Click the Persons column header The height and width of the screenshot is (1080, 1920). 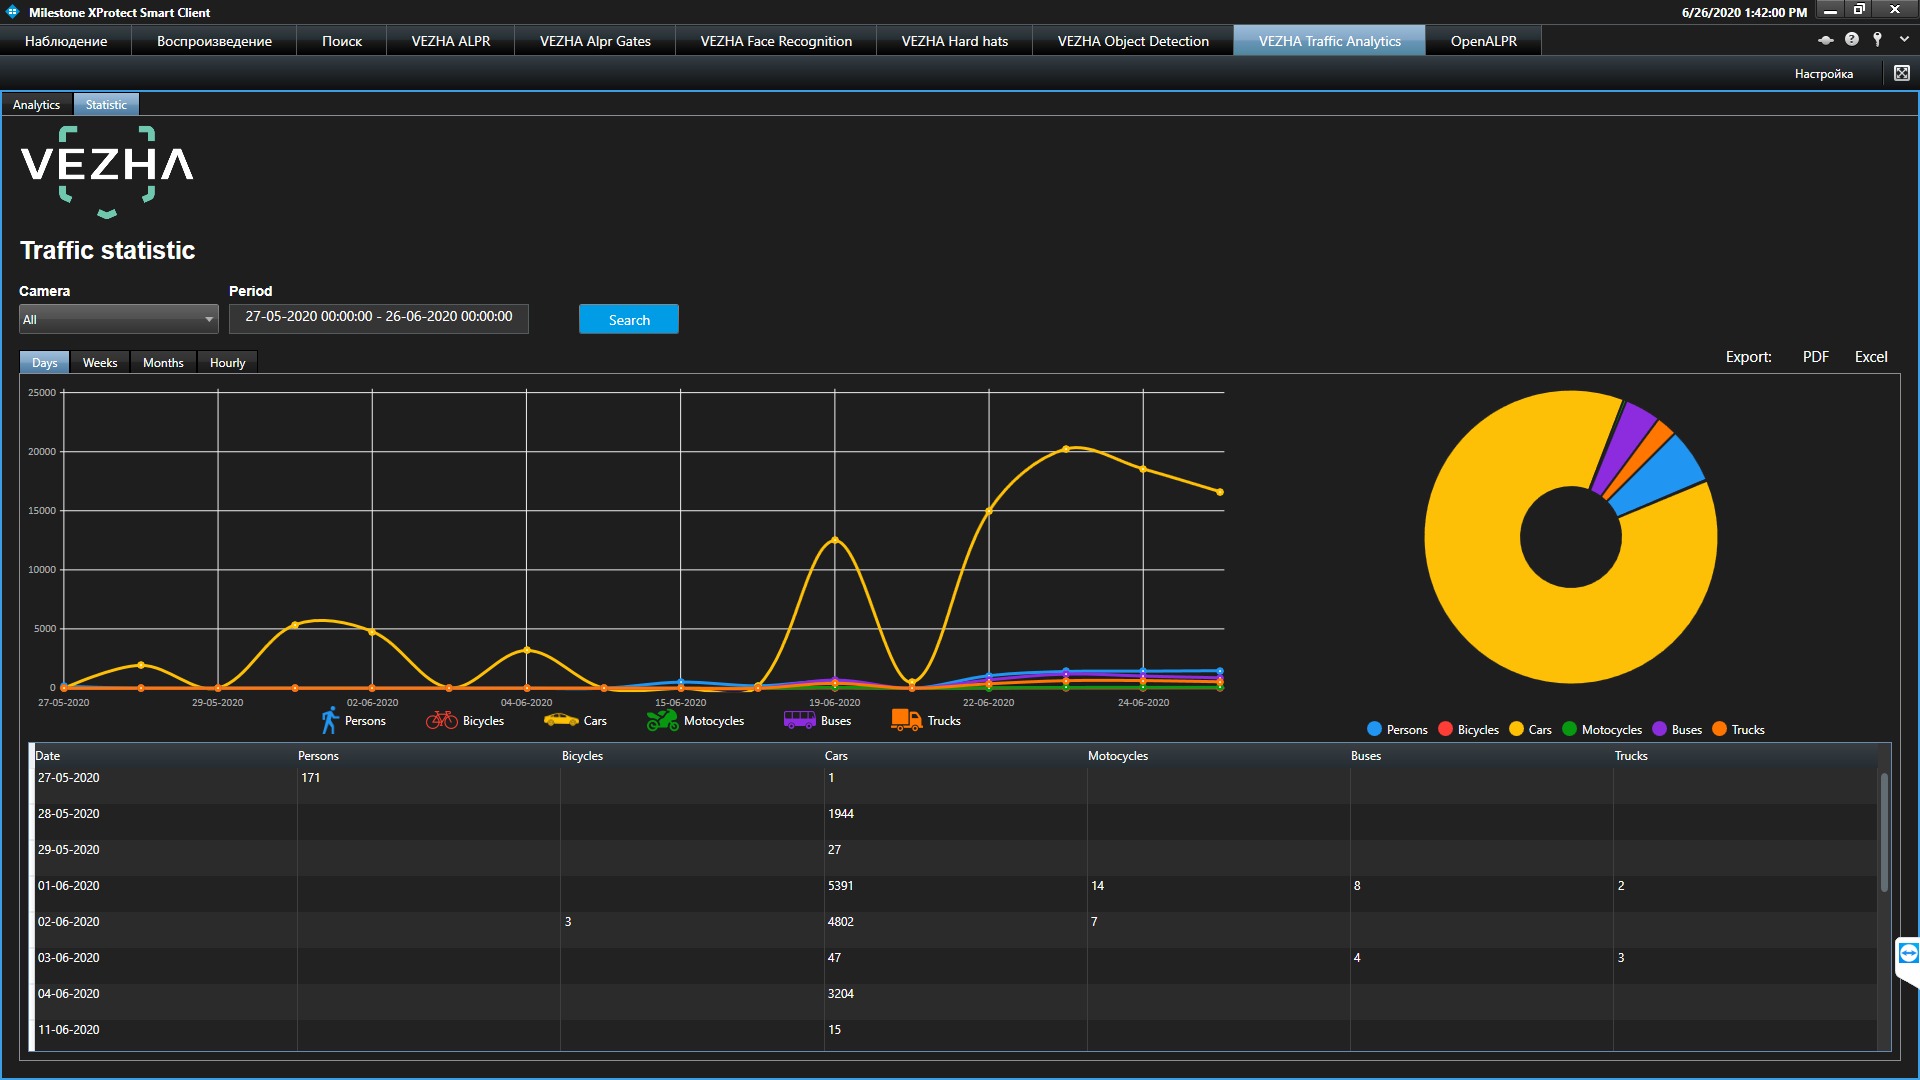coord(318,756)
